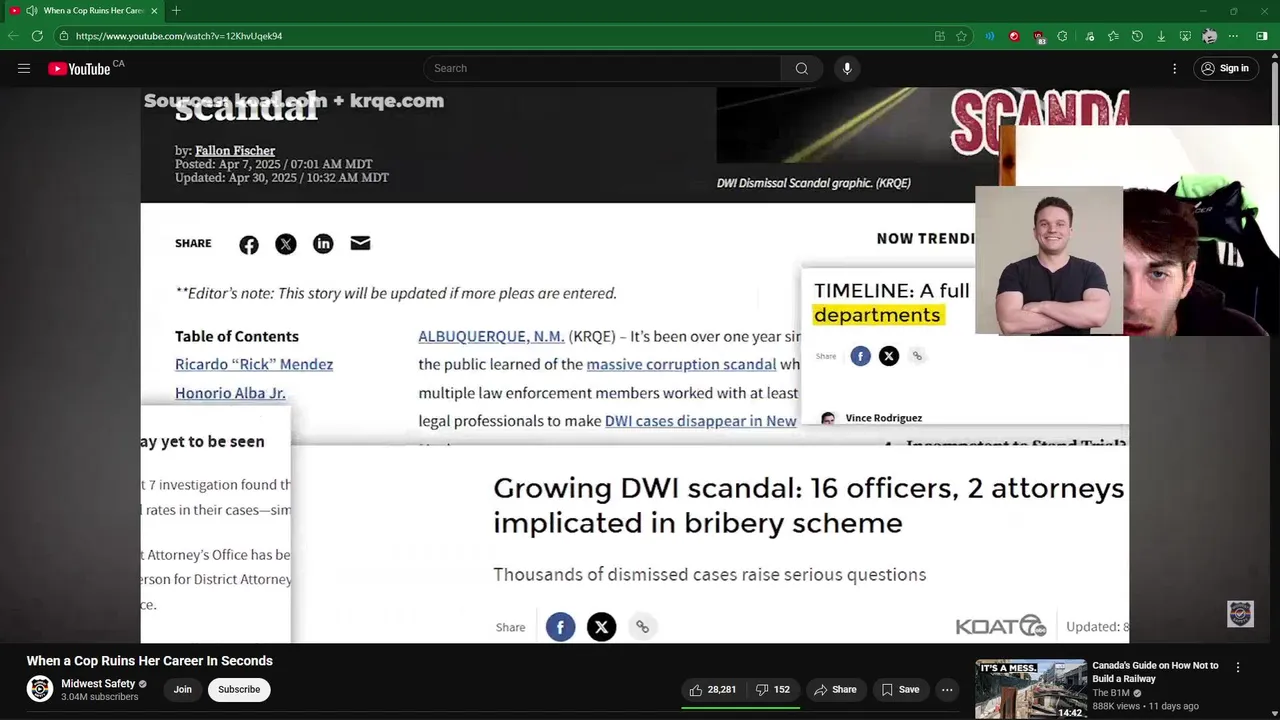Viewport: 1280px width, 720px height.
Task: Select the 'When a Cop Ruins Her Career' tab
Action: tap(85, 11)
